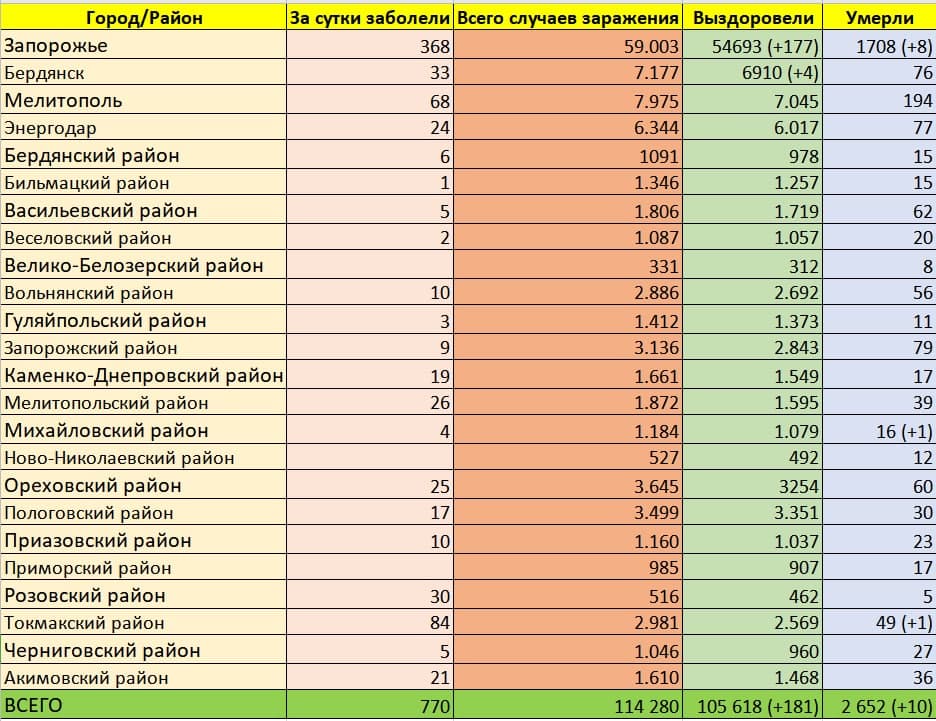Click the Мелитополь deaths cell 194
Screen dimensions: 936x721
coord(878,101)
